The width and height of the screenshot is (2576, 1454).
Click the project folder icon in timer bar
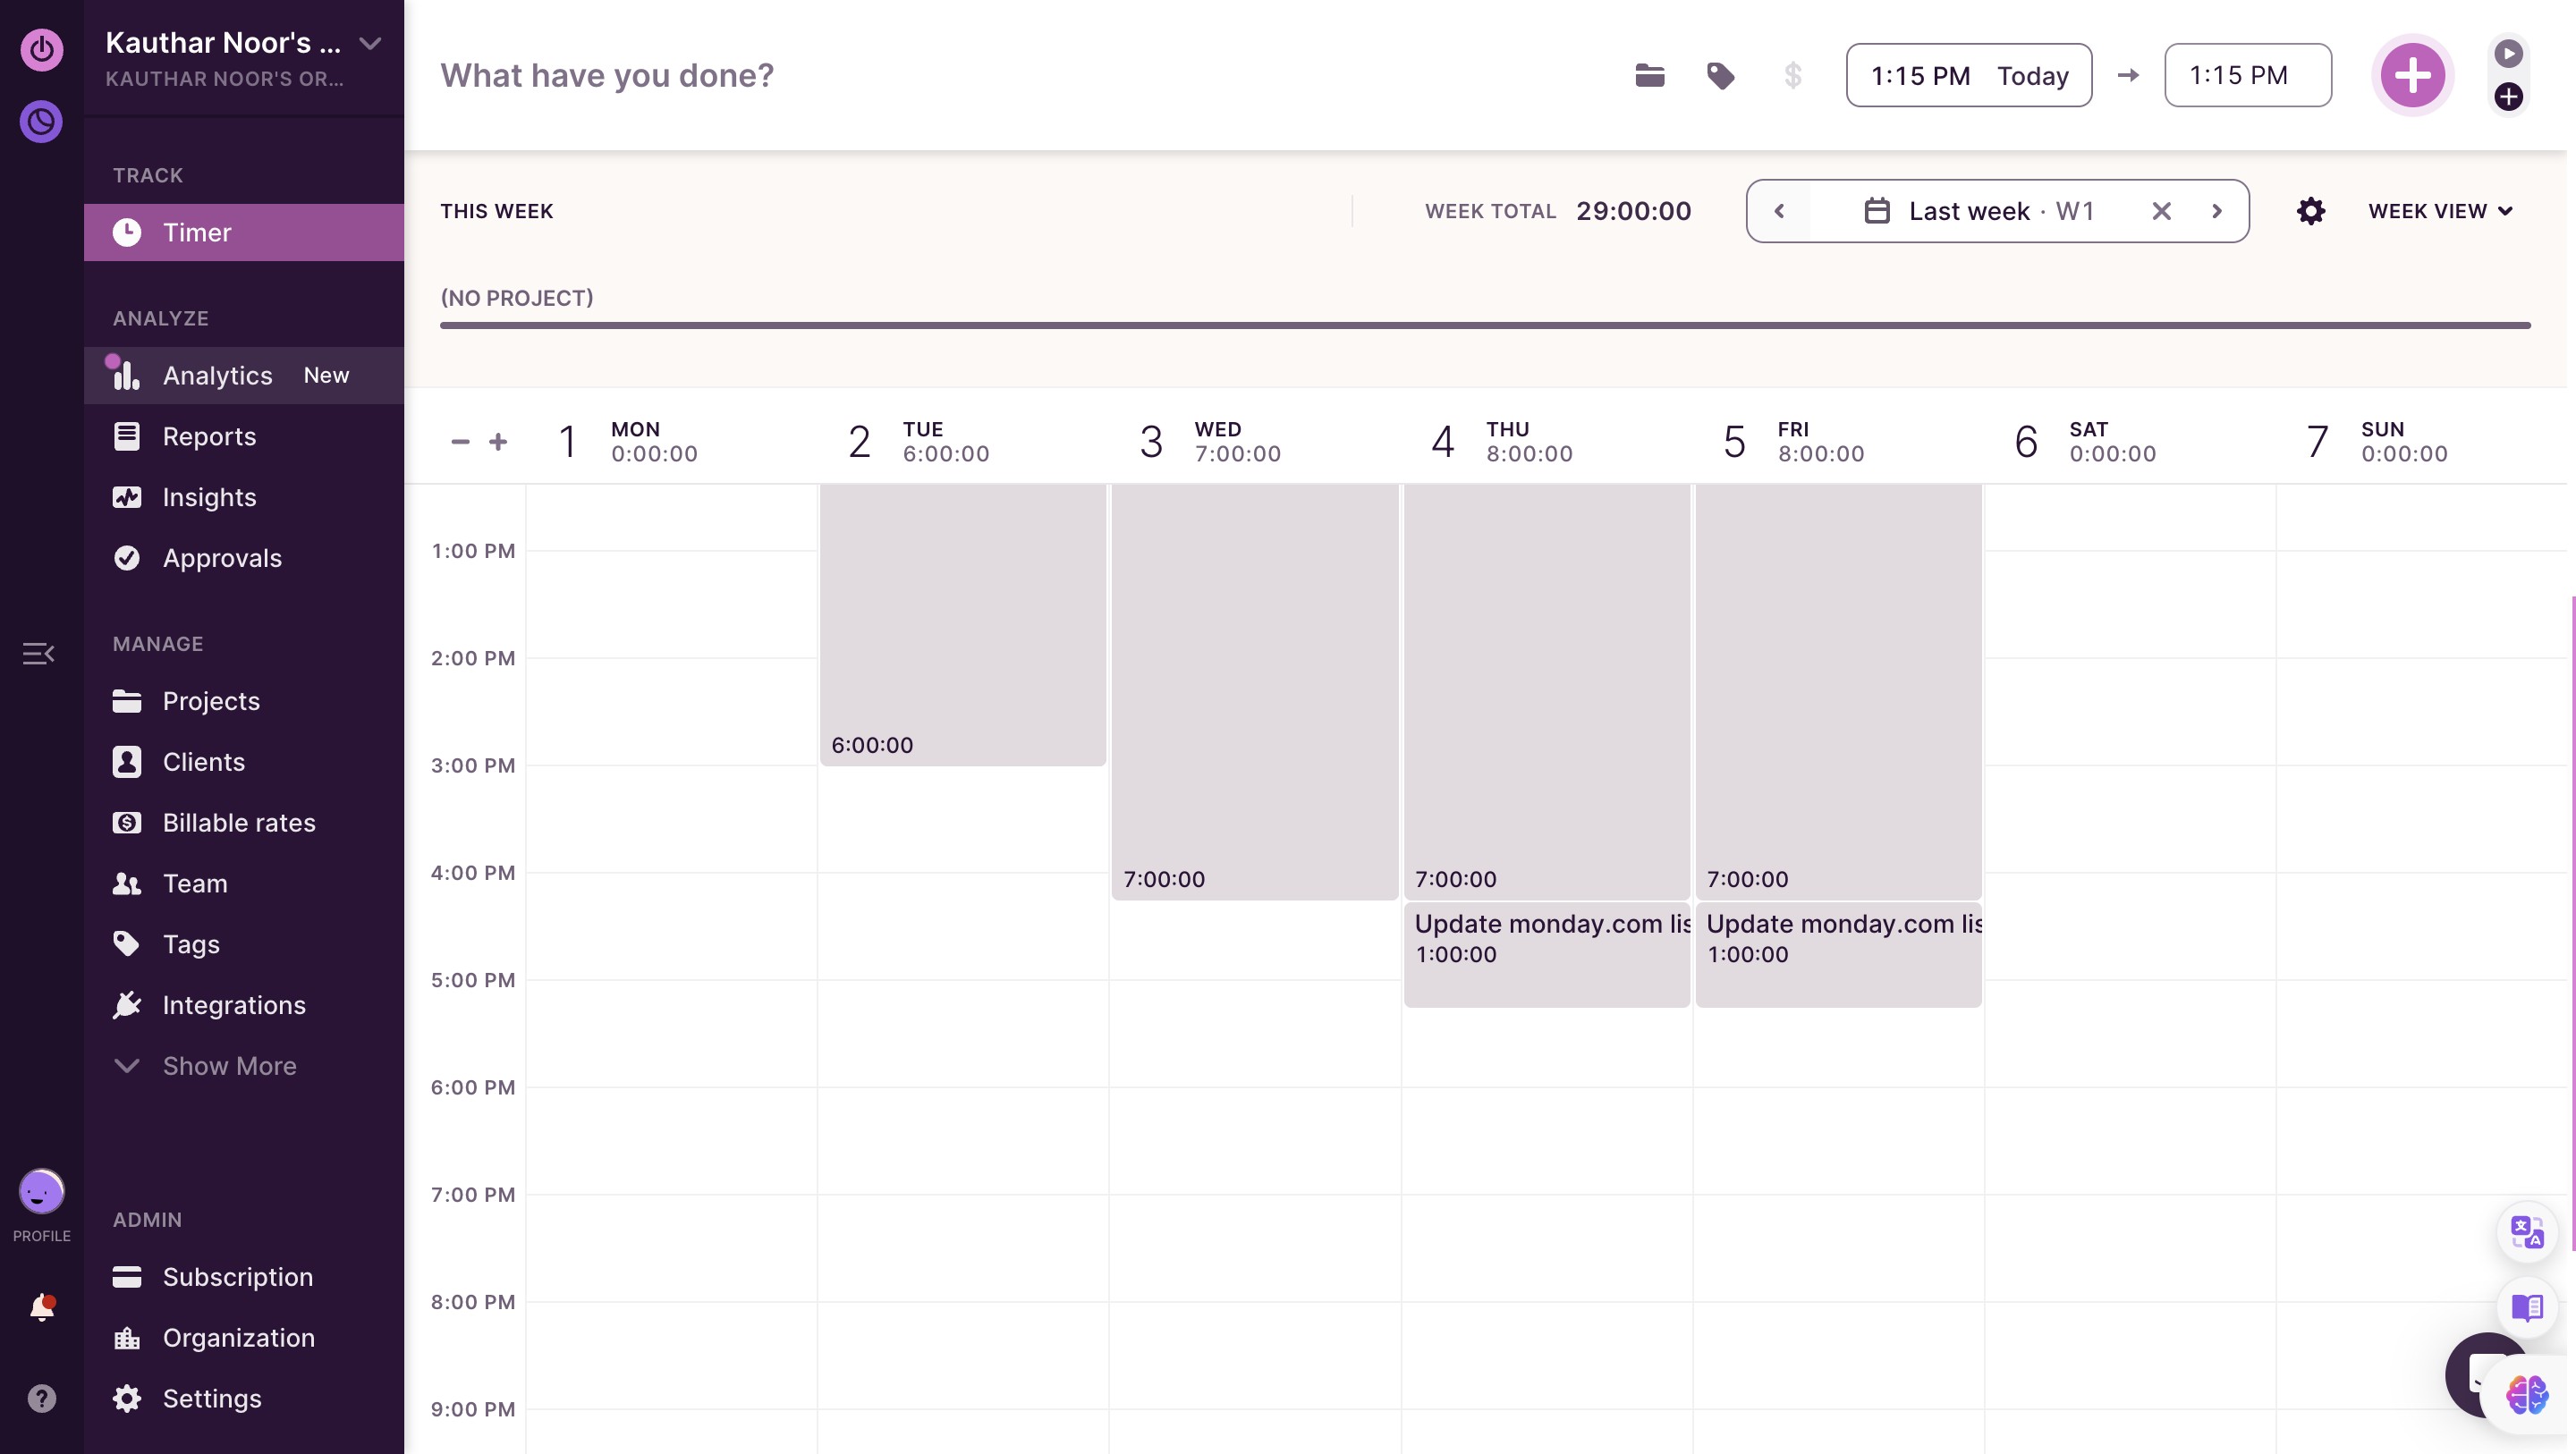[x=1649, y=75]
